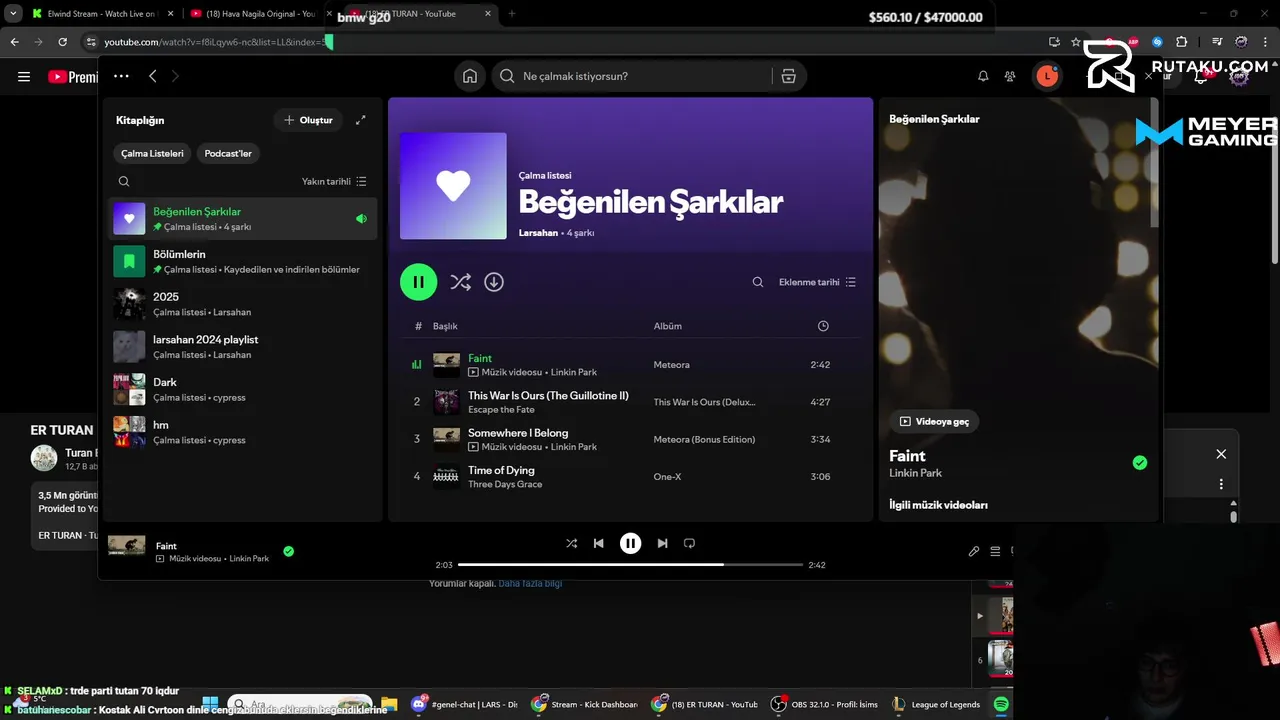Filter library by Çalma Listeleri
1280x720 pixels.
click(152, 153)
